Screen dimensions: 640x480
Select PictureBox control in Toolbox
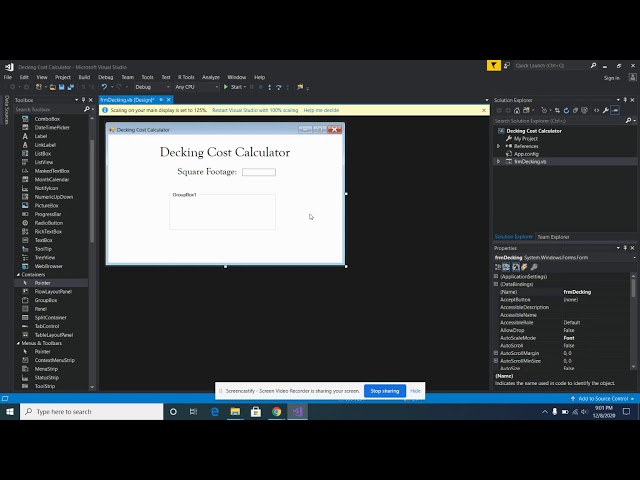pyautogui.click(x=47, y=205)
